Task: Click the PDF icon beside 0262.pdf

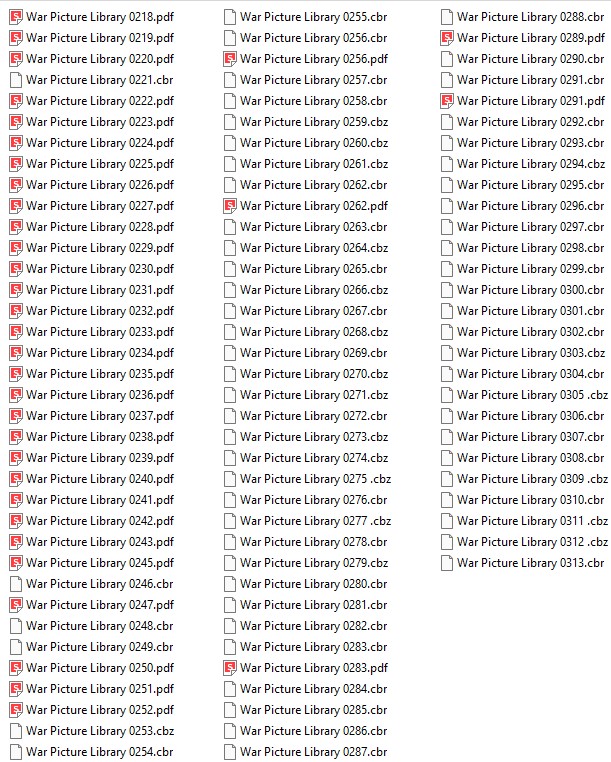Action: coord(230,206)
